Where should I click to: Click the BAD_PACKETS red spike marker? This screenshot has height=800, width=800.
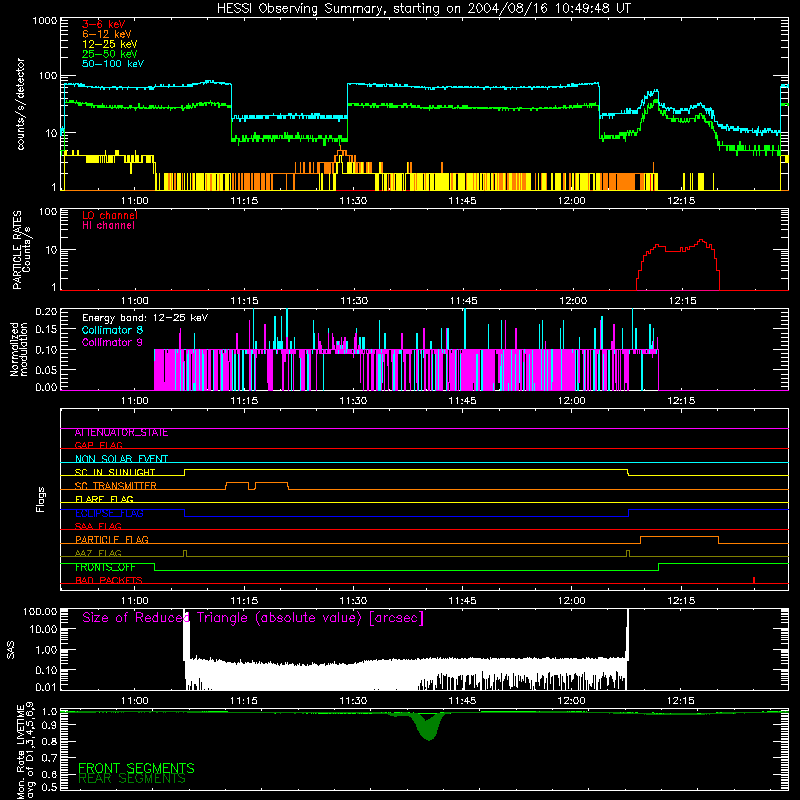(754, 580)
